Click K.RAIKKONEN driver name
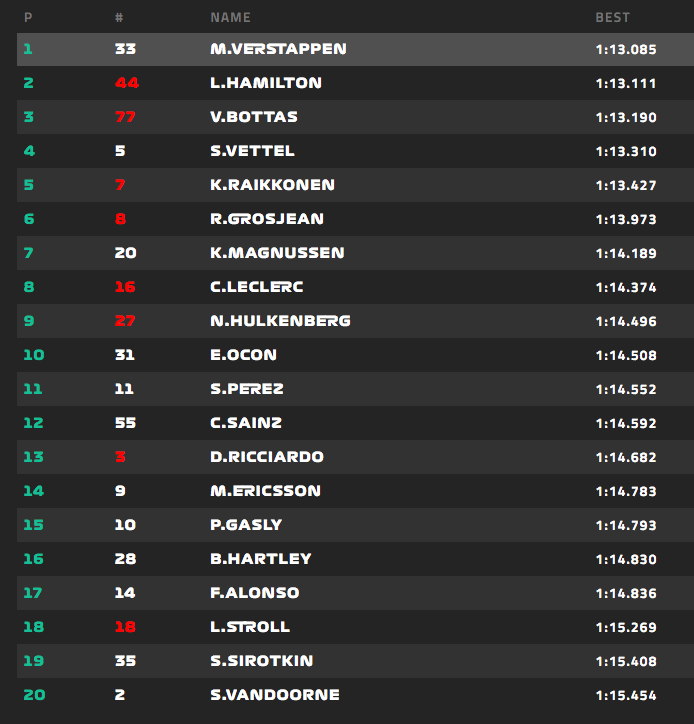 pyautogui.click(x=272, y=185)
